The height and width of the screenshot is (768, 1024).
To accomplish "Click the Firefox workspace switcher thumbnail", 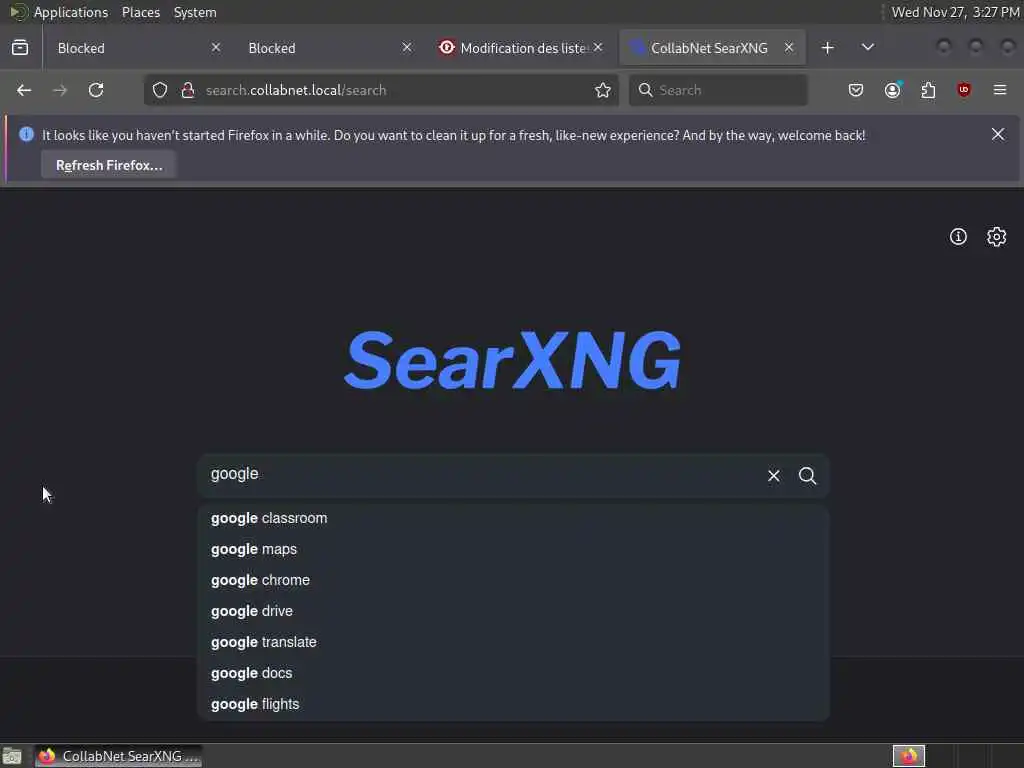I will coord(909,756).
